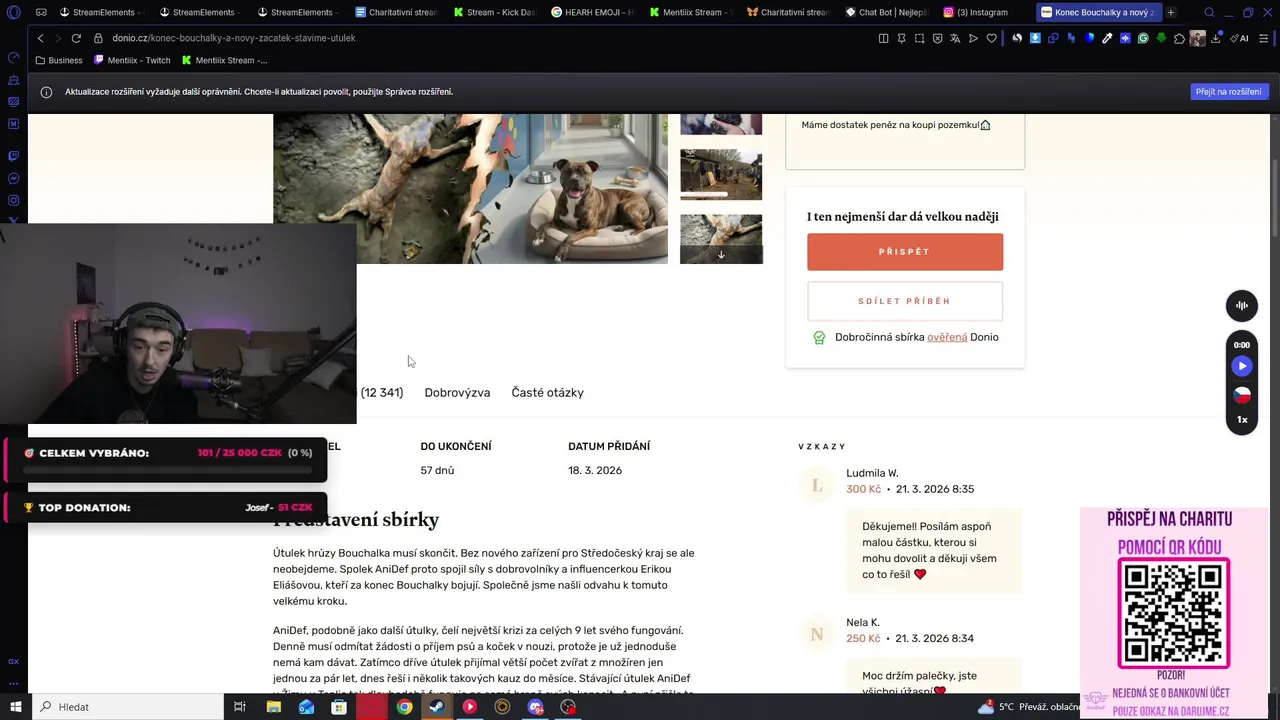Screen dimensions: 1280x720
Task: Click the pinboard pin toolbar icon
Action: [x=901, y=38]
